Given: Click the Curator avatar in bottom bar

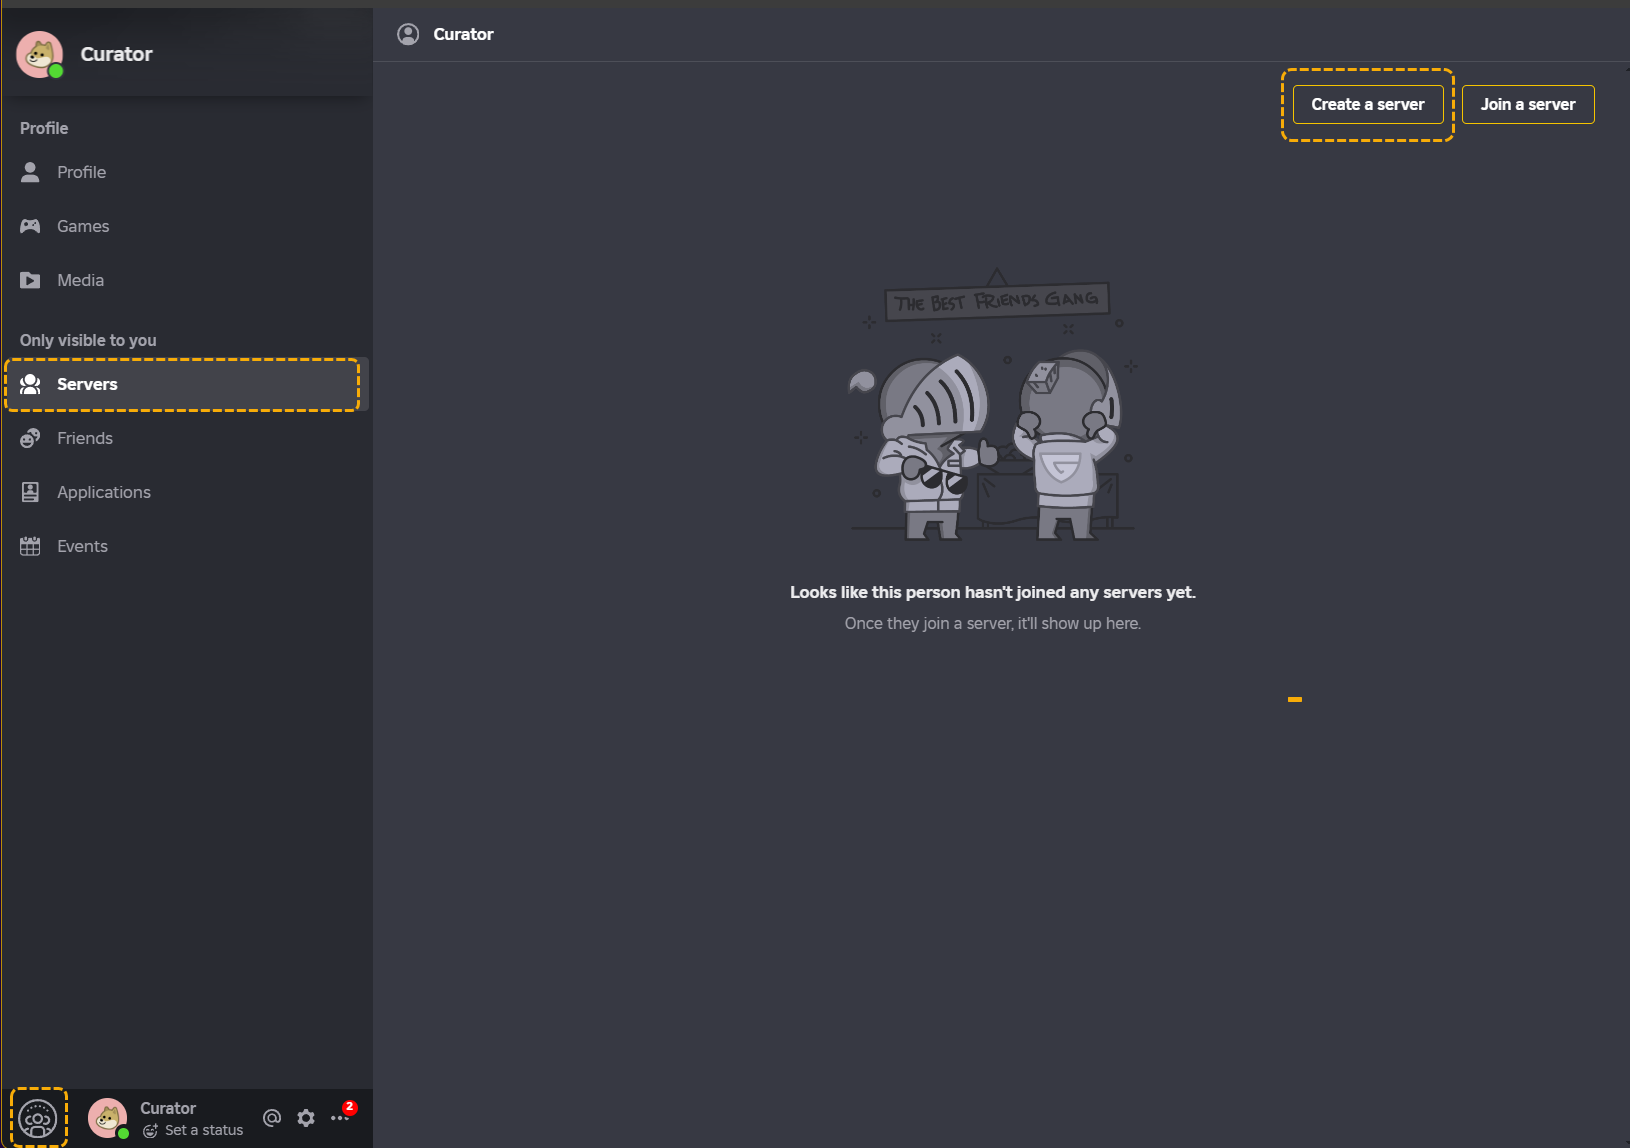Looking at the screenshot, I should click(x=108, y=1117).
